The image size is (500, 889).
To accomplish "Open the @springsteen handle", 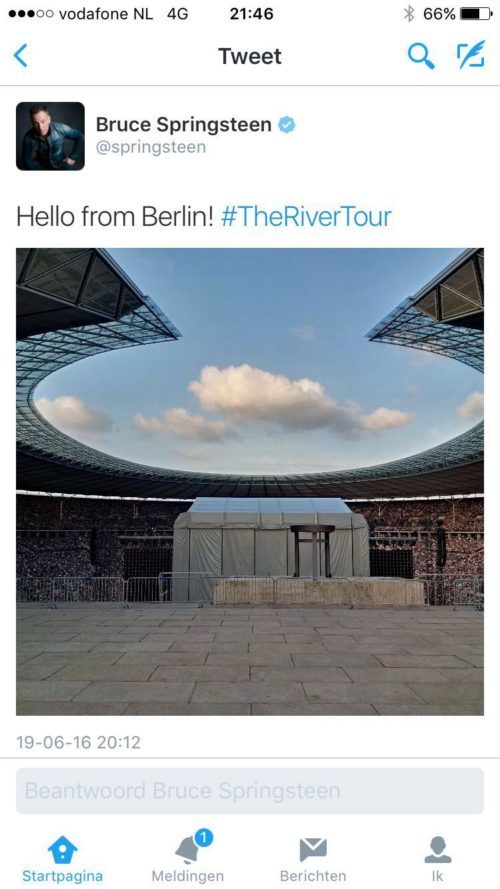I will pyautogui.click(x=151, y=148).
